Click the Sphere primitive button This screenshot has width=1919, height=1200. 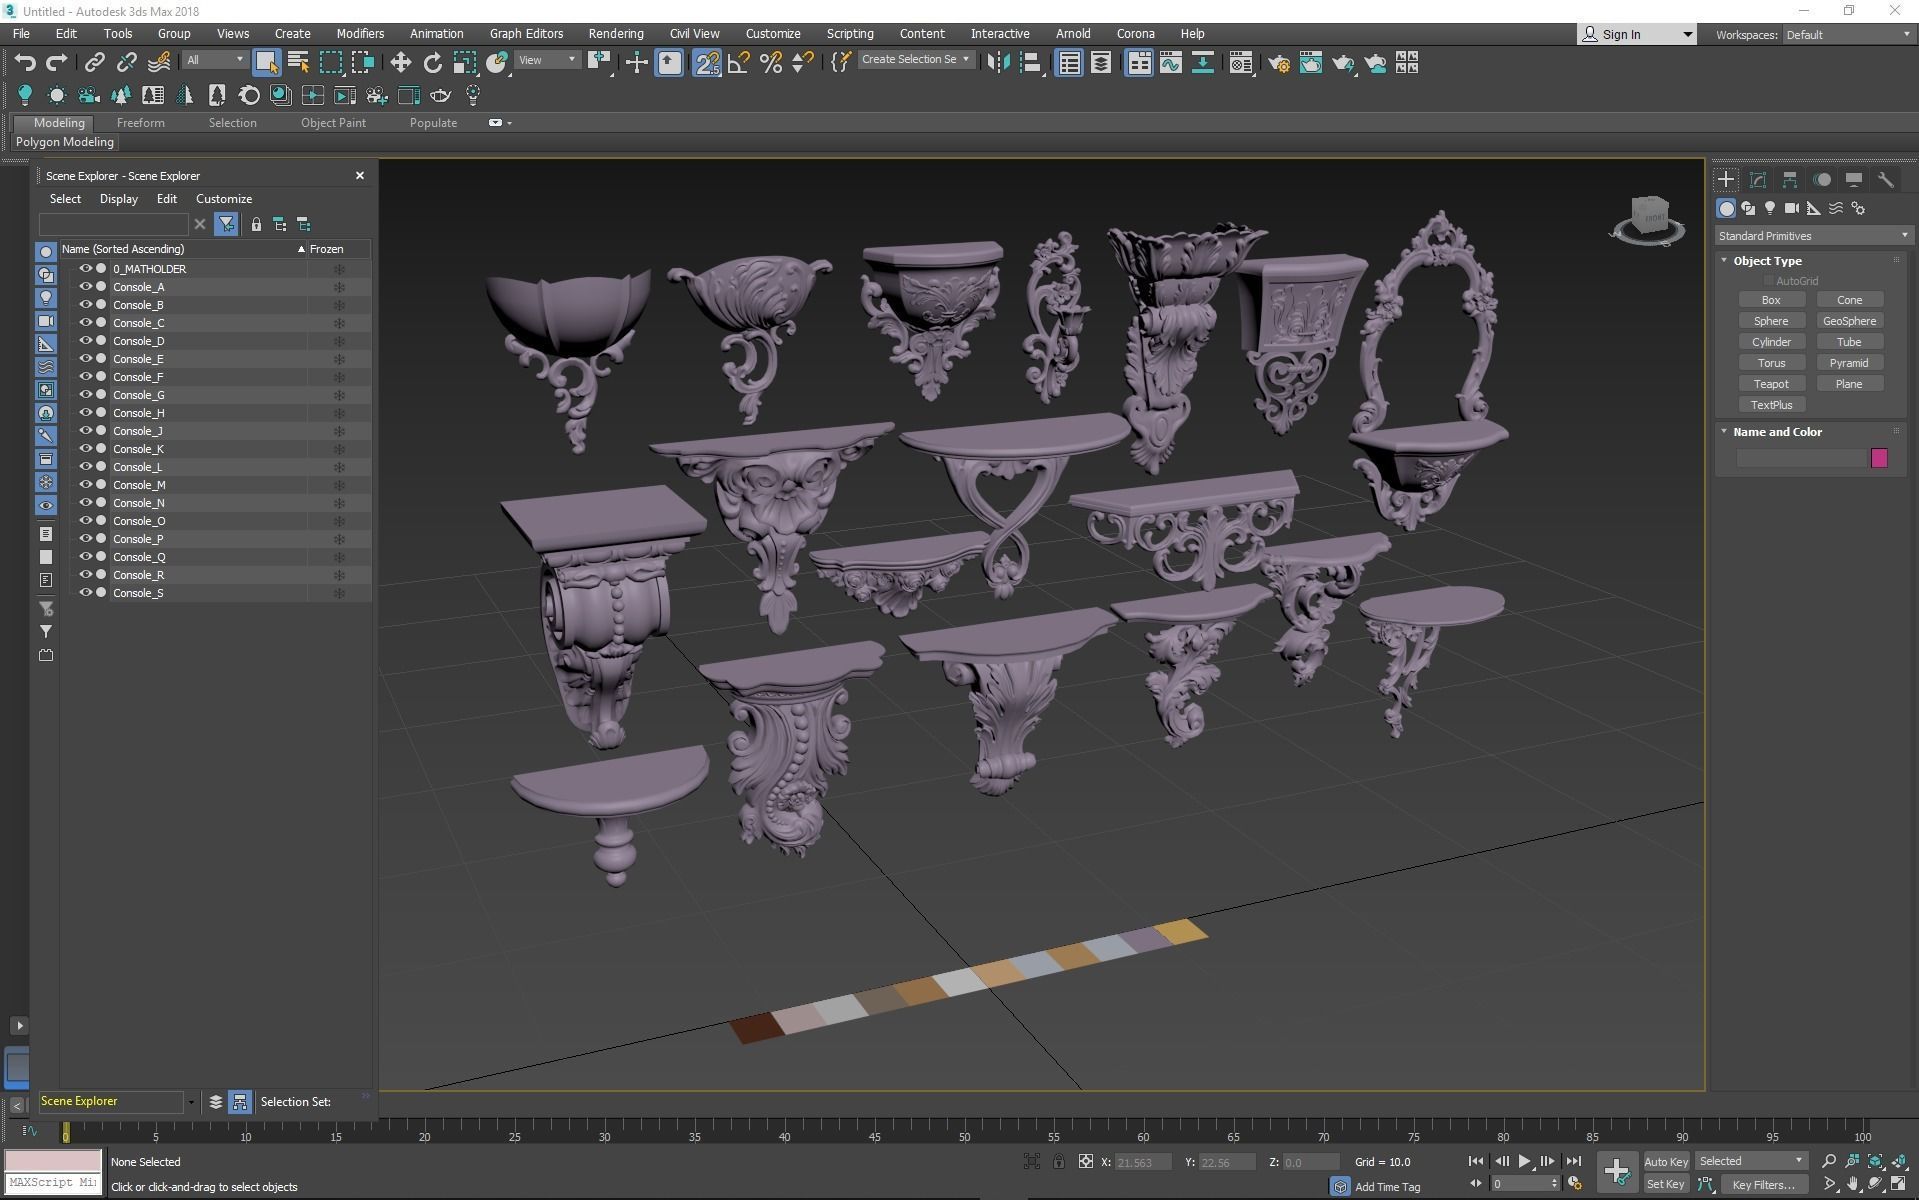point(1771,321)
